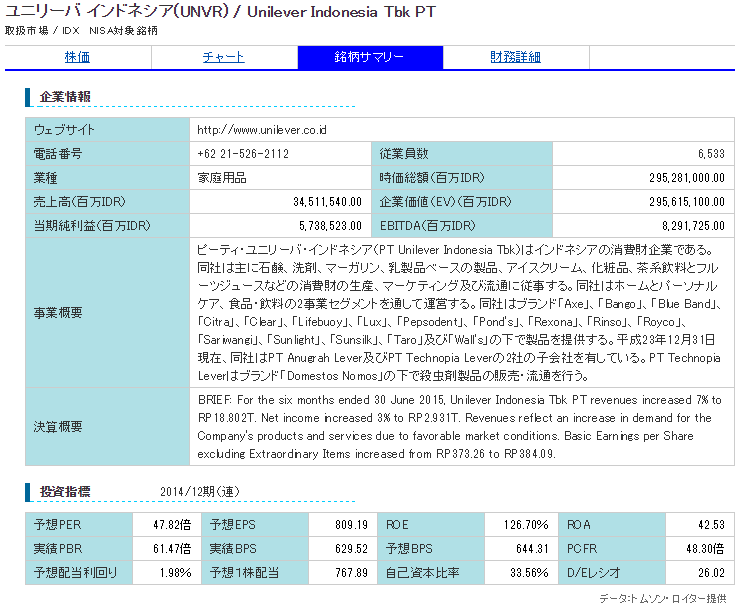The width and height of the screenshot is (736, 610).
Task: Click the PCFR value 48.30倍
Action: [705, 549]
